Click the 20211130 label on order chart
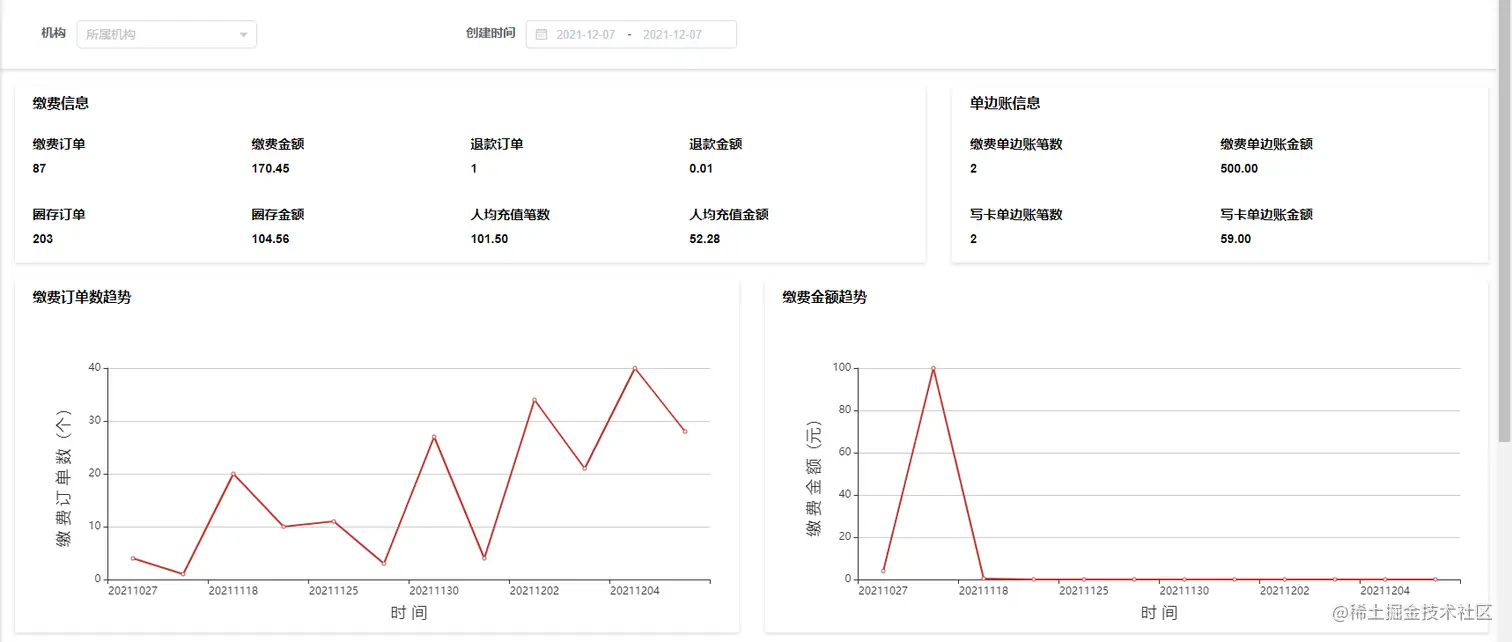The width and height of the screenshot is (1512, 642). point(433,591)
